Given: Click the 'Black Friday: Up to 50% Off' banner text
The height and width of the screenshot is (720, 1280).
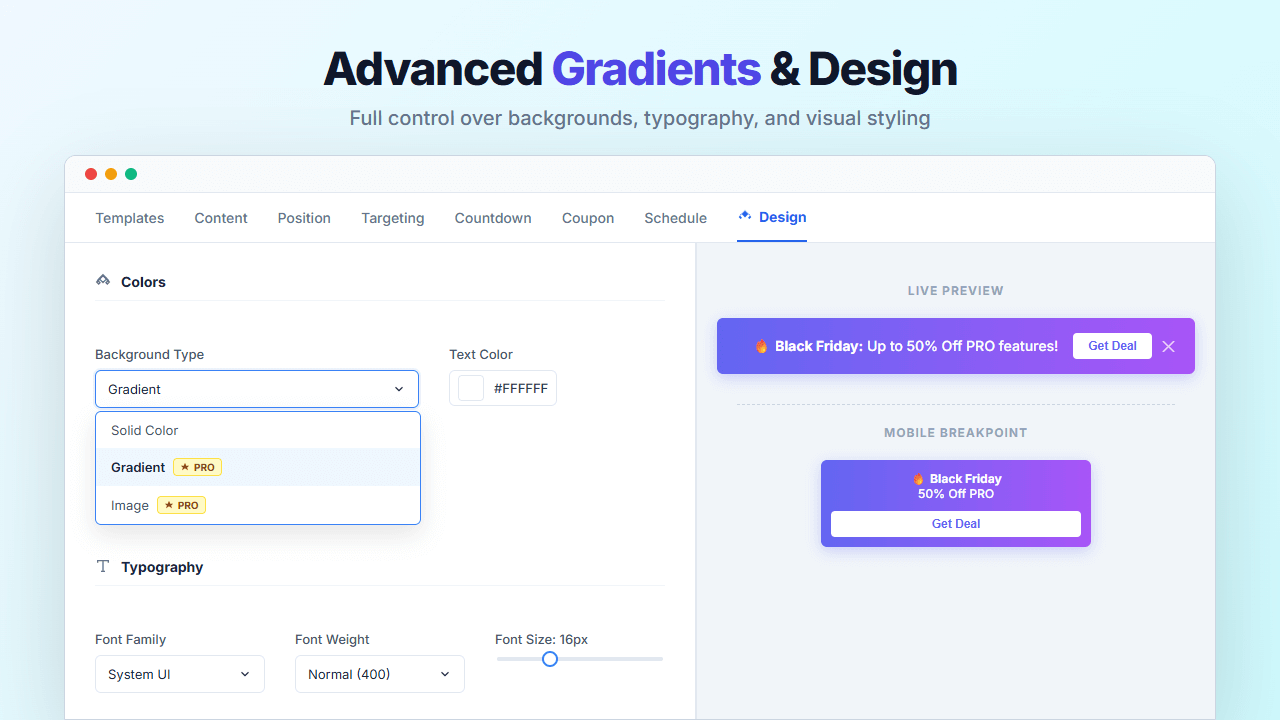Looking at the screenshot, I should (x=916, y=346).
